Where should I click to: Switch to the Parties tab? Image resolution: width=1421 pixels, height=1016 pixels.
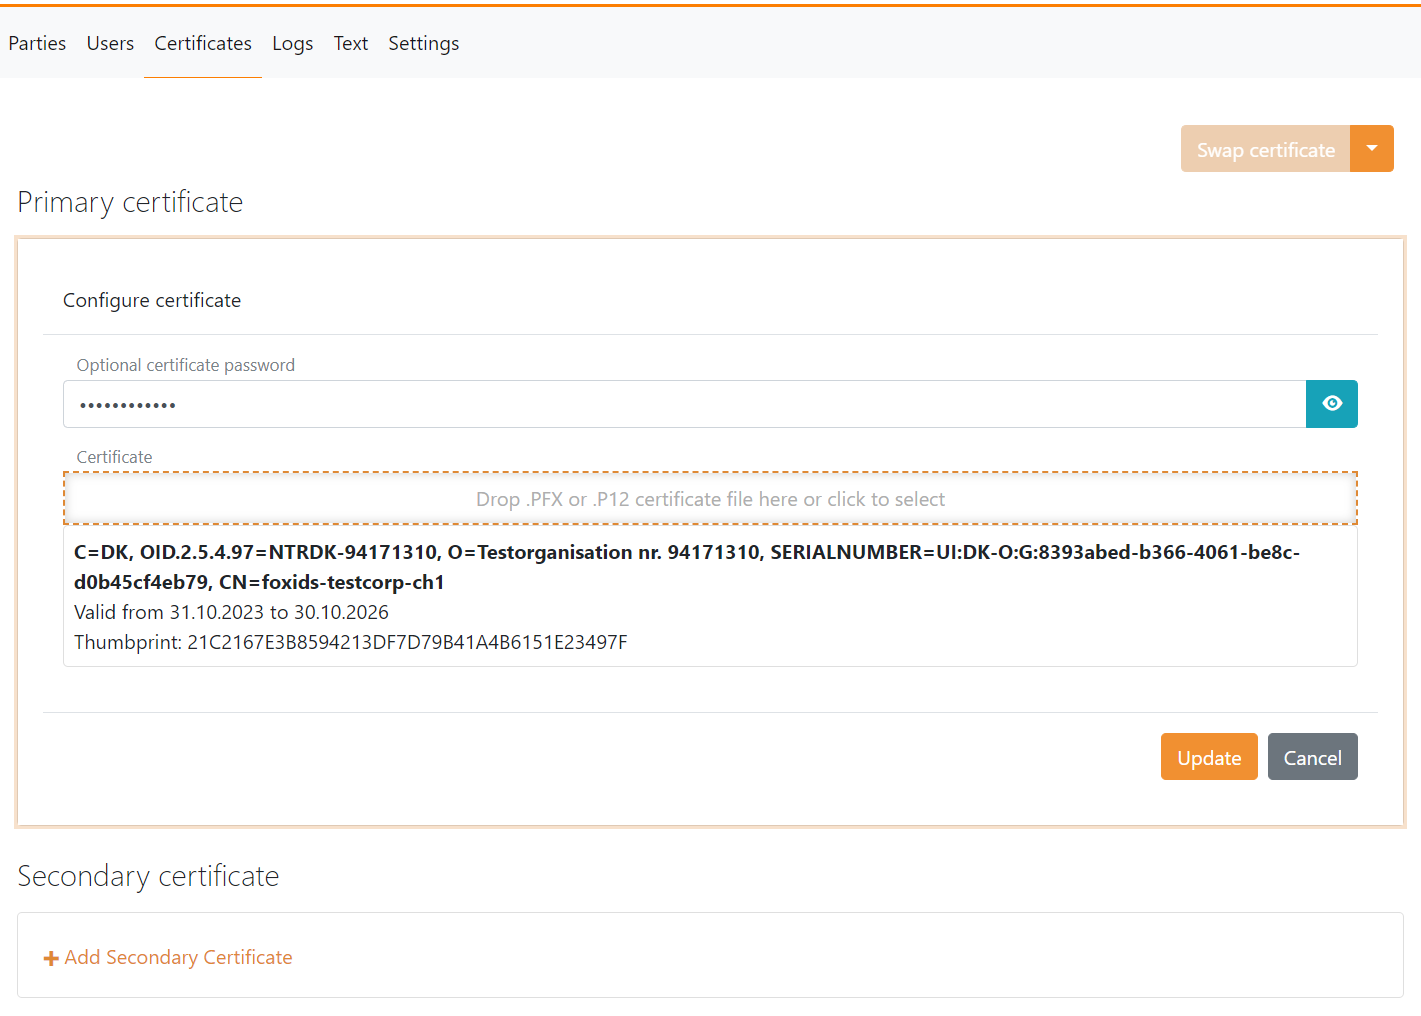(x=37, y=43)
